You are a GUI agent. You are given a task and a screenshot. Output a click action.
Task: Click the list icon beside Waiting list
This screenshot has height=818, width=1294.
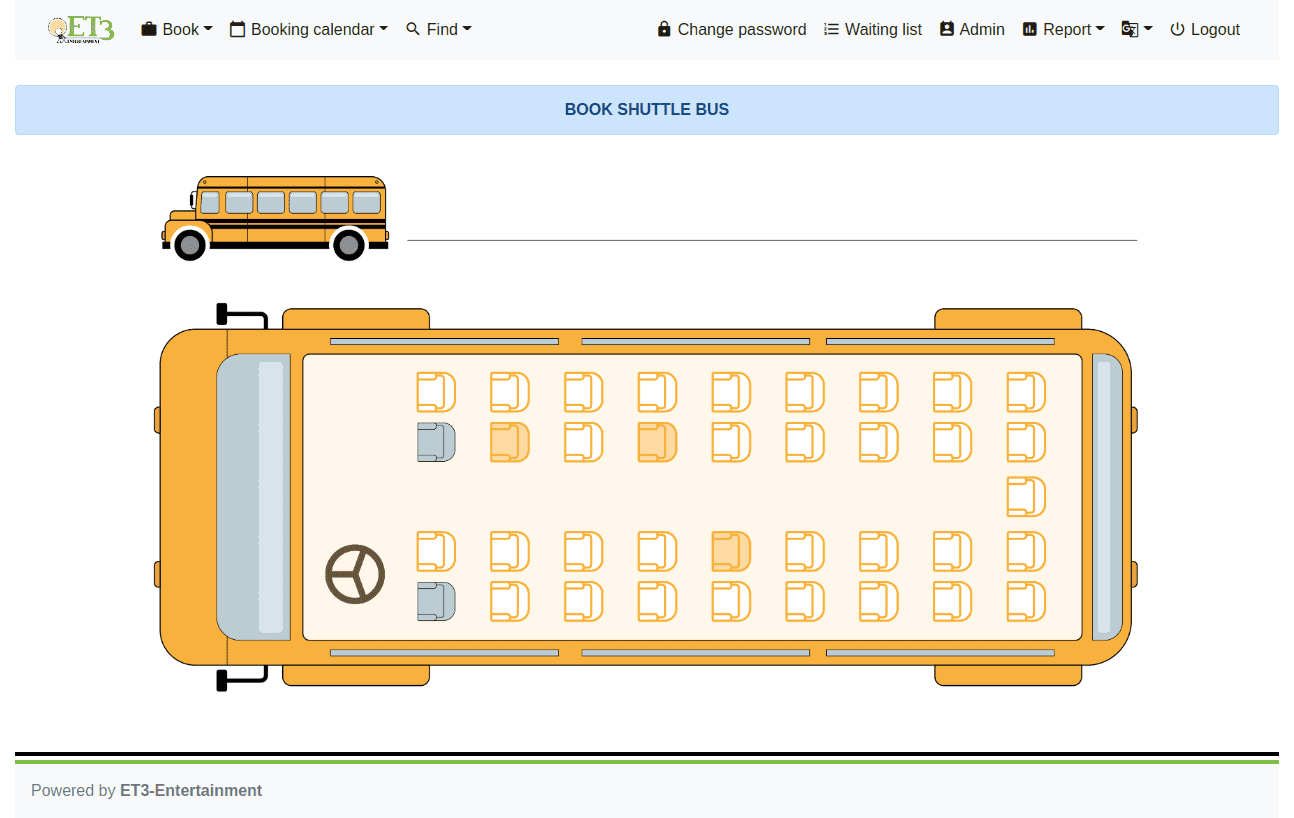tap(831, 29)
